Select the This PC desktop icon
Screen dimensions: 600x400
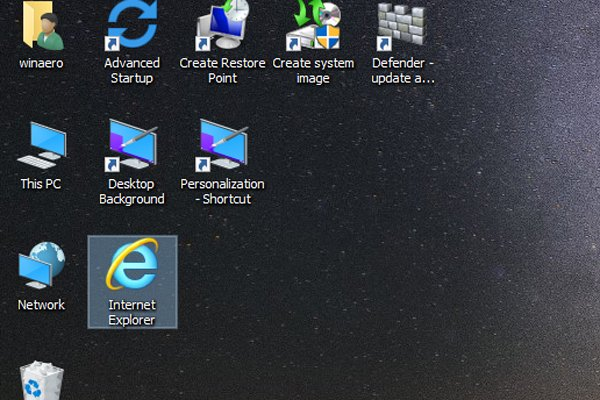(42, 145)
